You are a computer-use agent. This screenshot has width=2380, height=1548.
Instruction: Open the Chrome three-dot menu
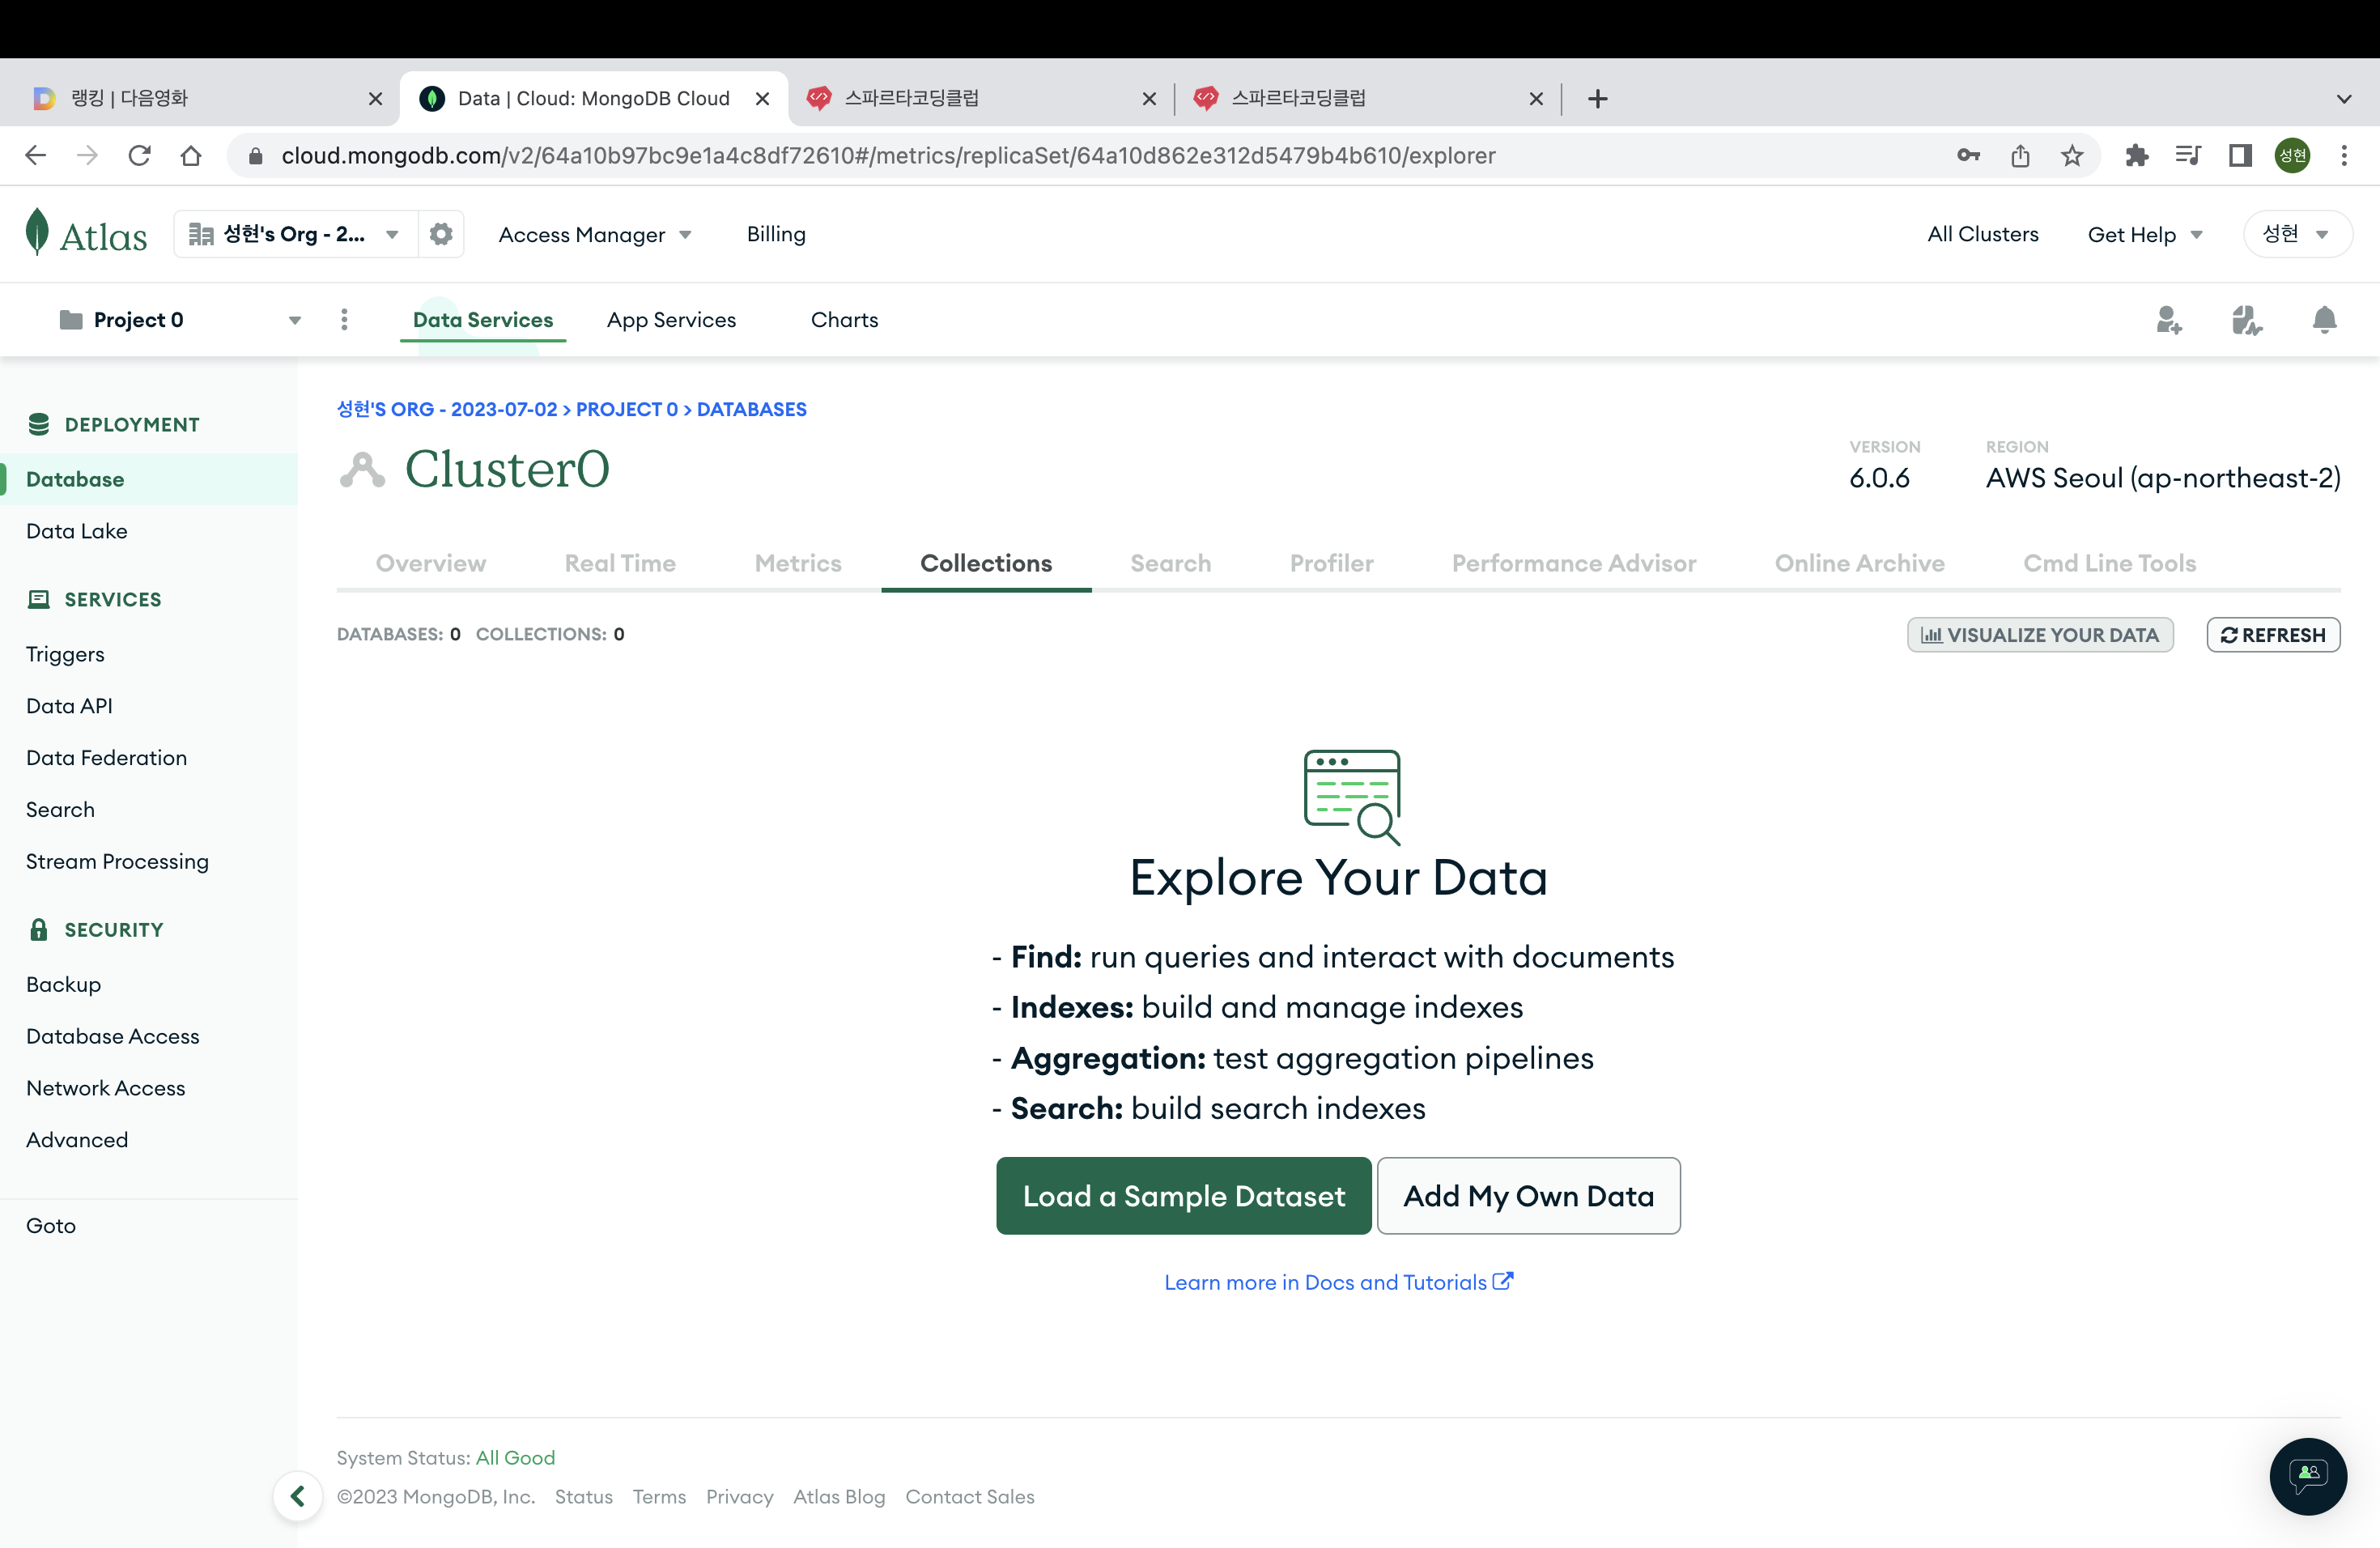2344,155
